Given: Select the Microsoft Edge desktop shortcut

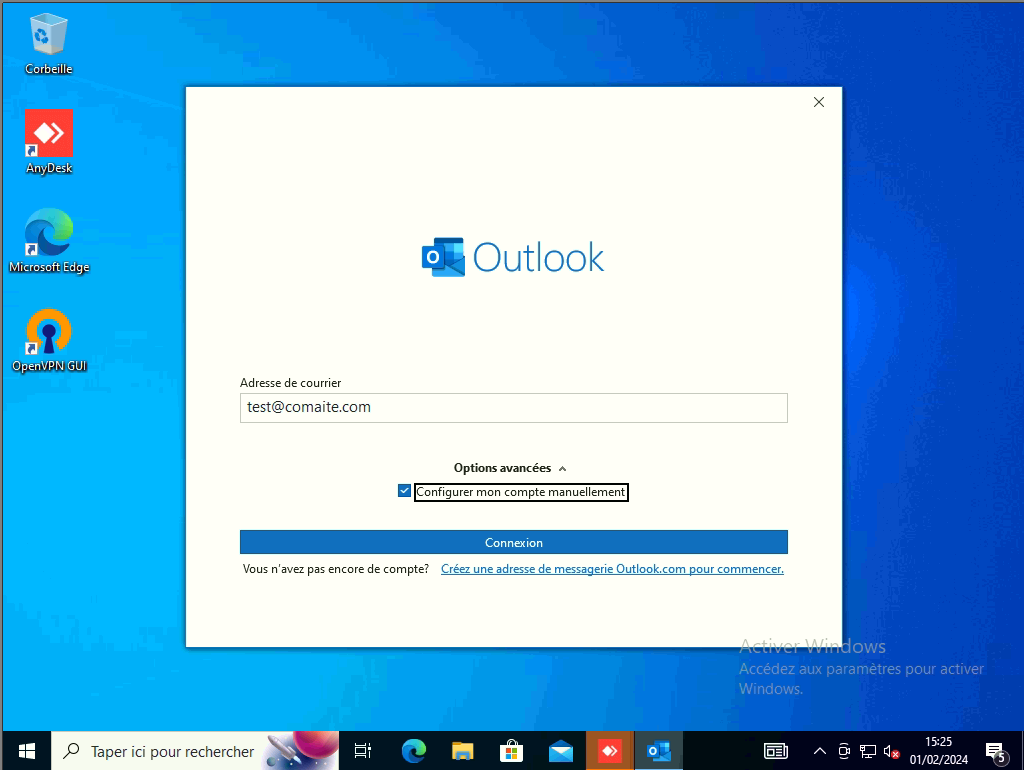Looking at the screenshot, I should [48, 241].
